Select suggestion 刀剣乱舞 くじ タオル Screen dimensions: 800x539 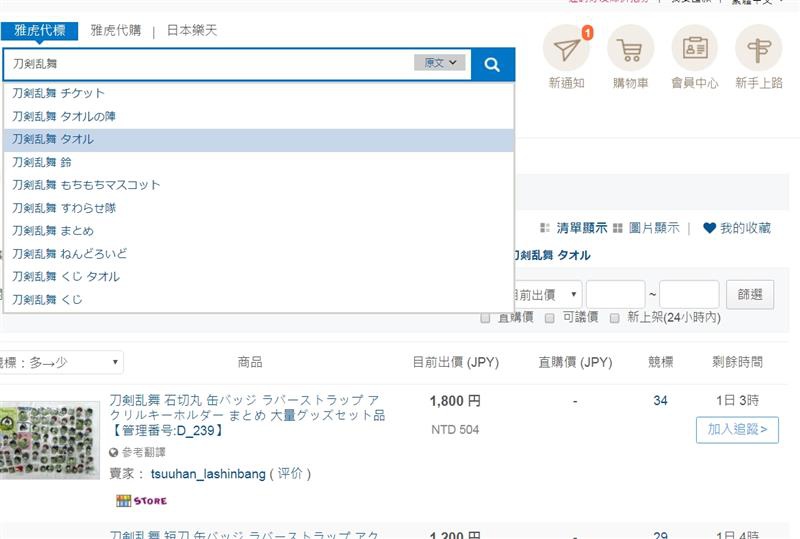click(x=258, y=277)
